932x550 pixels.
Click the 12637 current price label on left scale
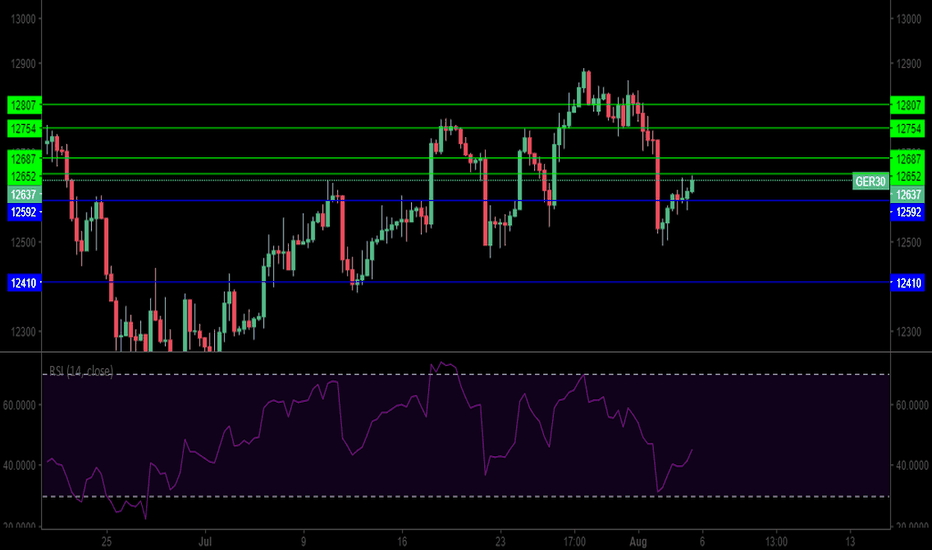24,194
